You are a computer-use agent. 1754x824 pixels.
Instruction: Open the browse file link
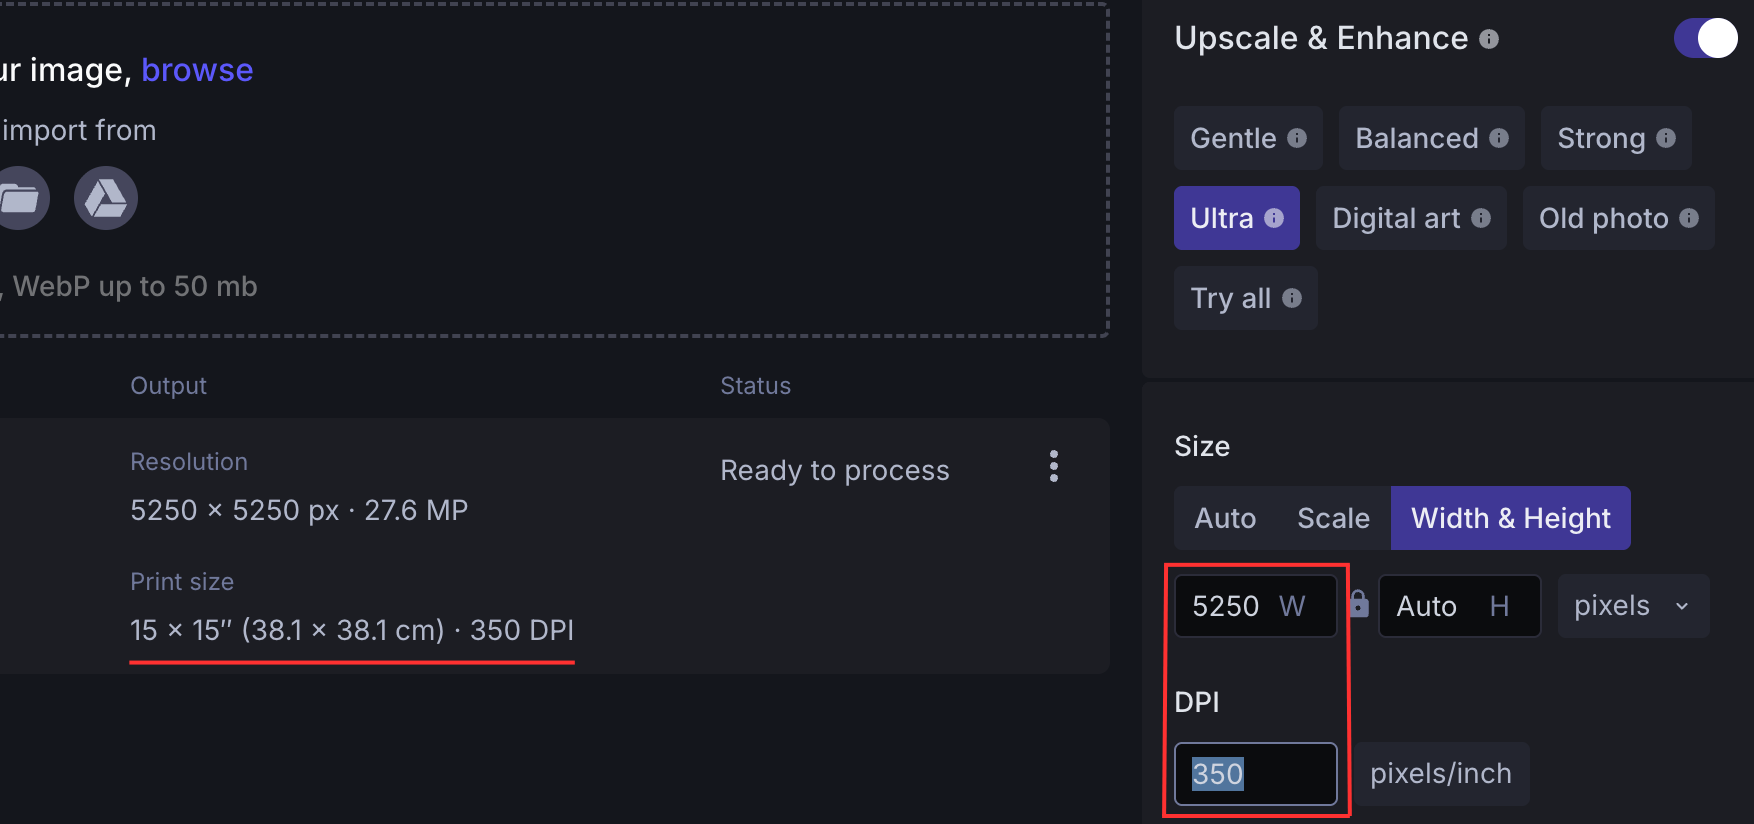pos(197,70)
